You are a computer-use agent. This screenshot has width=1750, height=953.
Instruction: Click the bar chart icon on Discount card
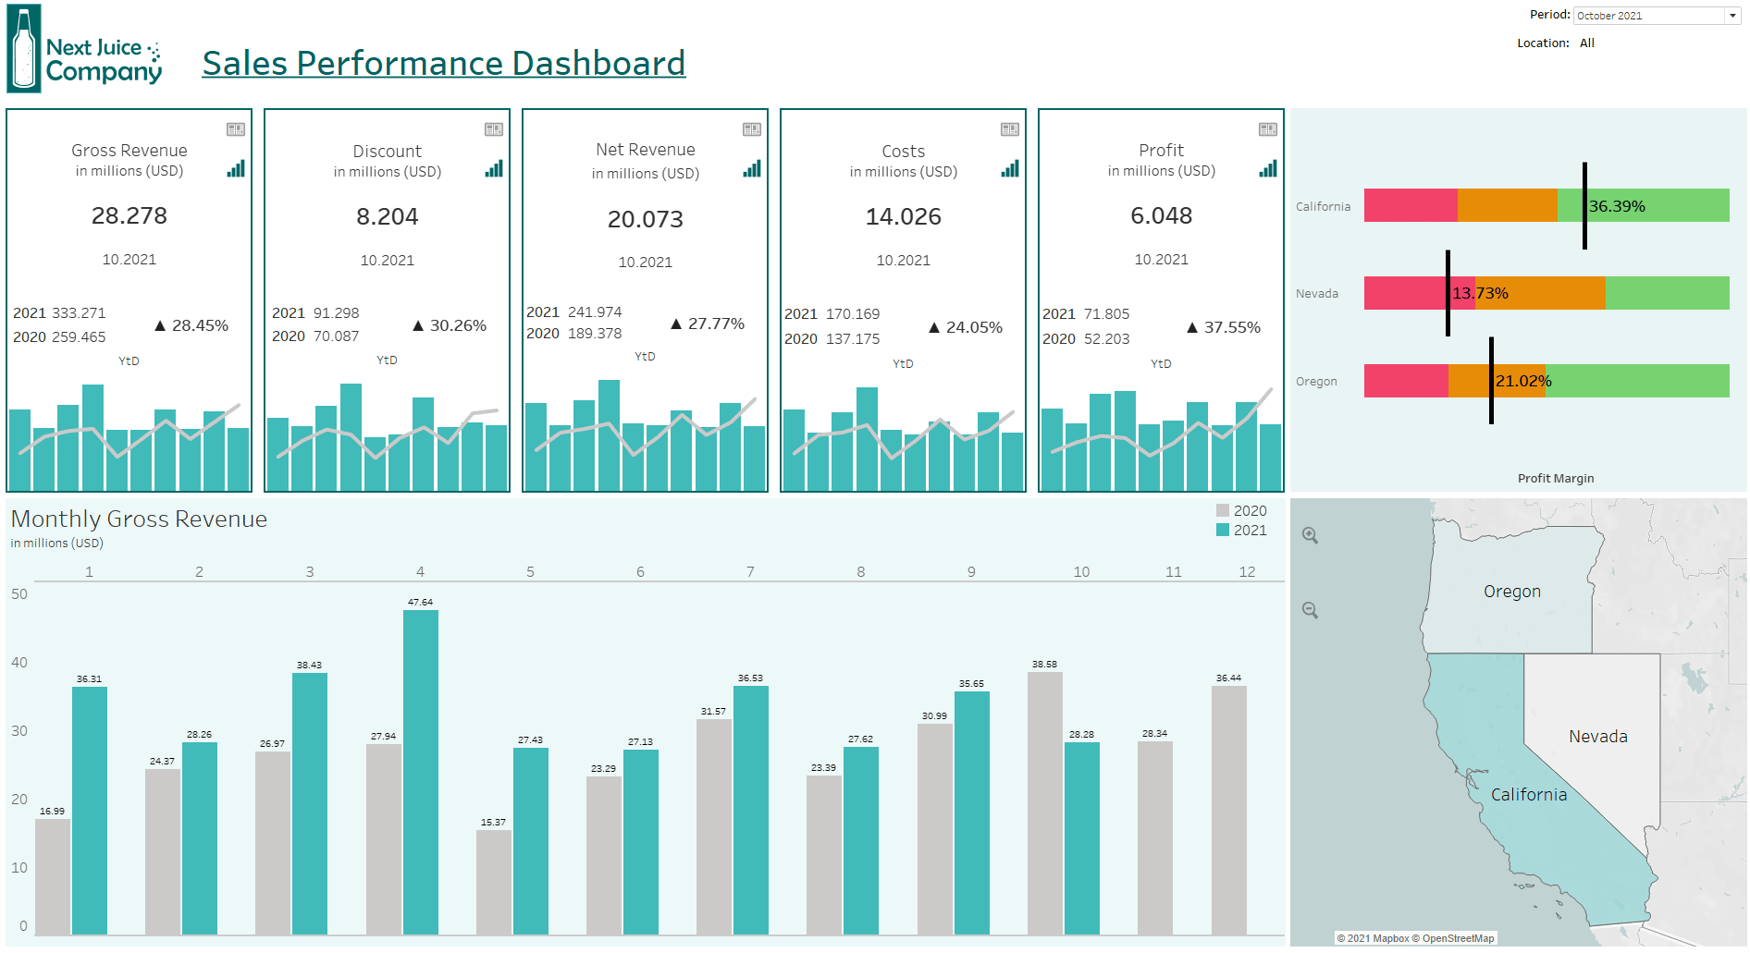pos(494,169)
